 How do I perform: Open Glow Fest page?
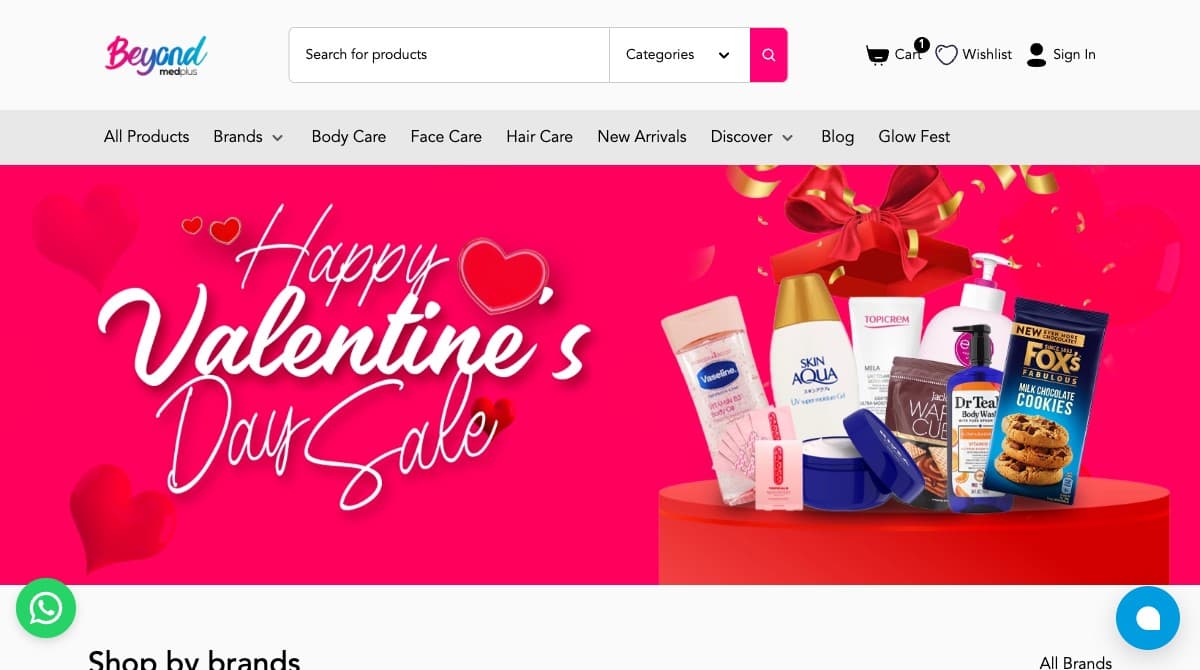pyautogui.click(x=914, y=137)
